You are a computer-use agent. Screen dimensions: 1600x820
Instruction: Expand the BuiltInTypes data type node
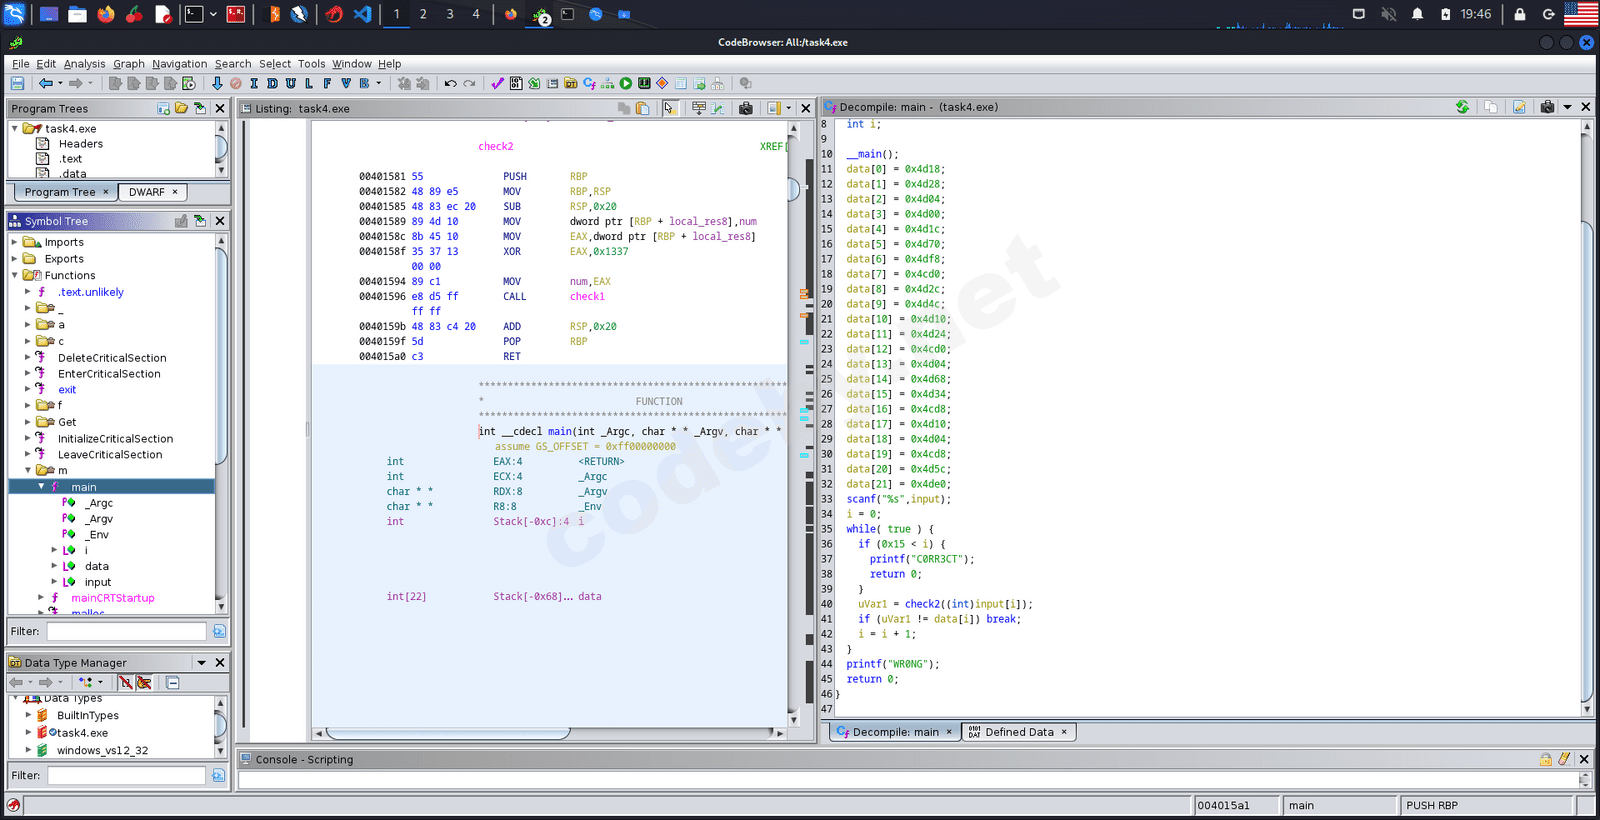(x=28, y=715)
